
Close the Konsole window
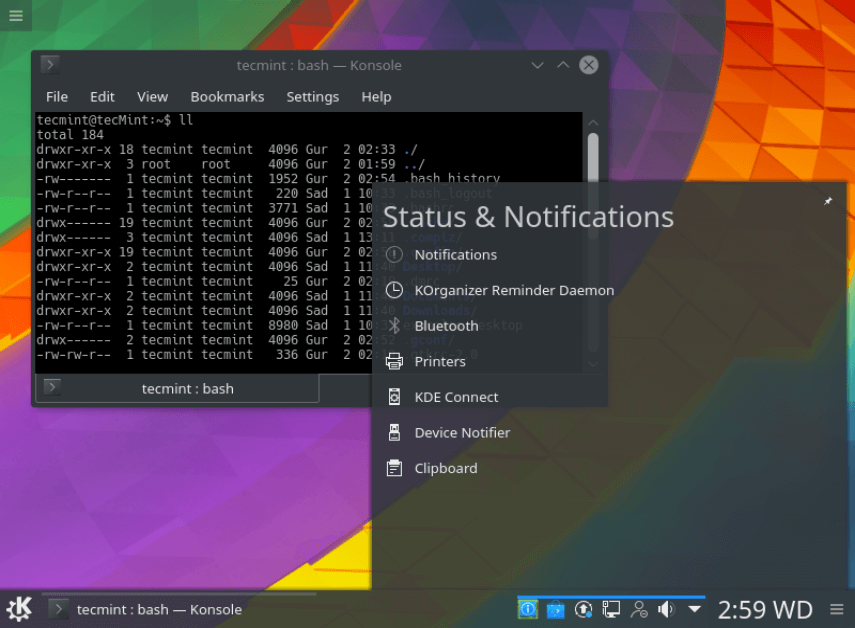tap(588, 65)
